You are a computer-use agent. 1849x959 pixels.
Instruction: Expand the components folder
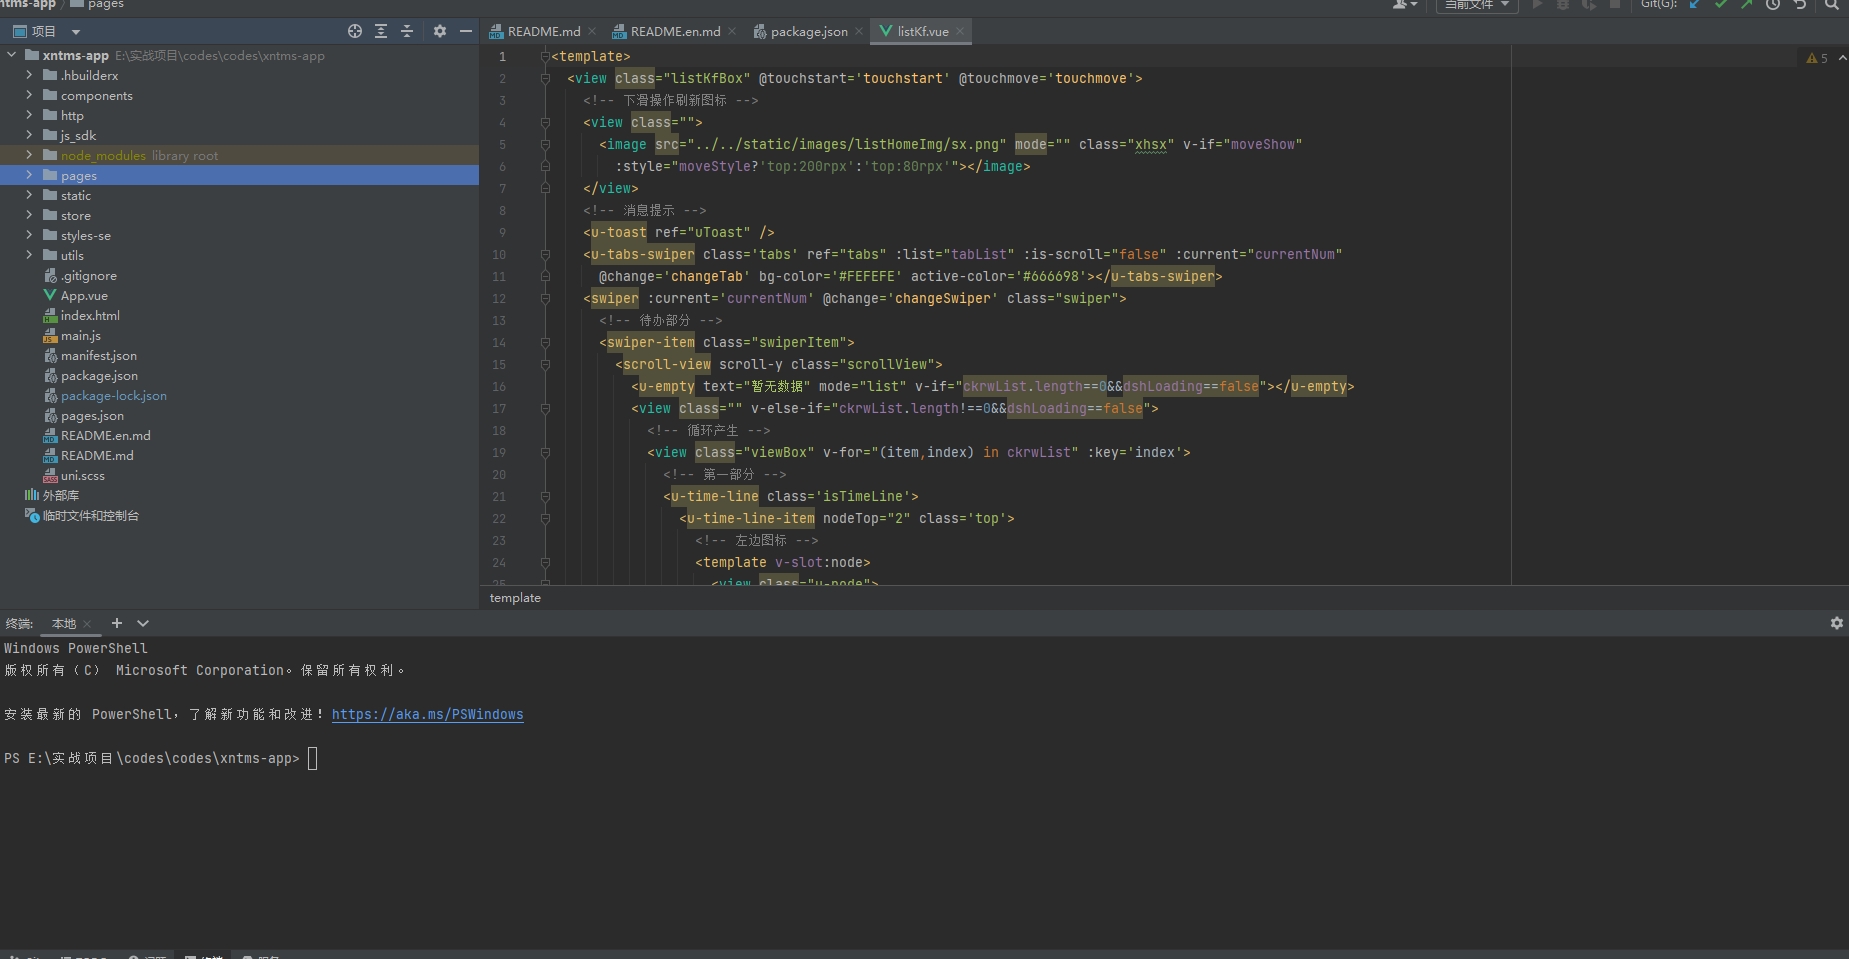(x=29, y=95)
